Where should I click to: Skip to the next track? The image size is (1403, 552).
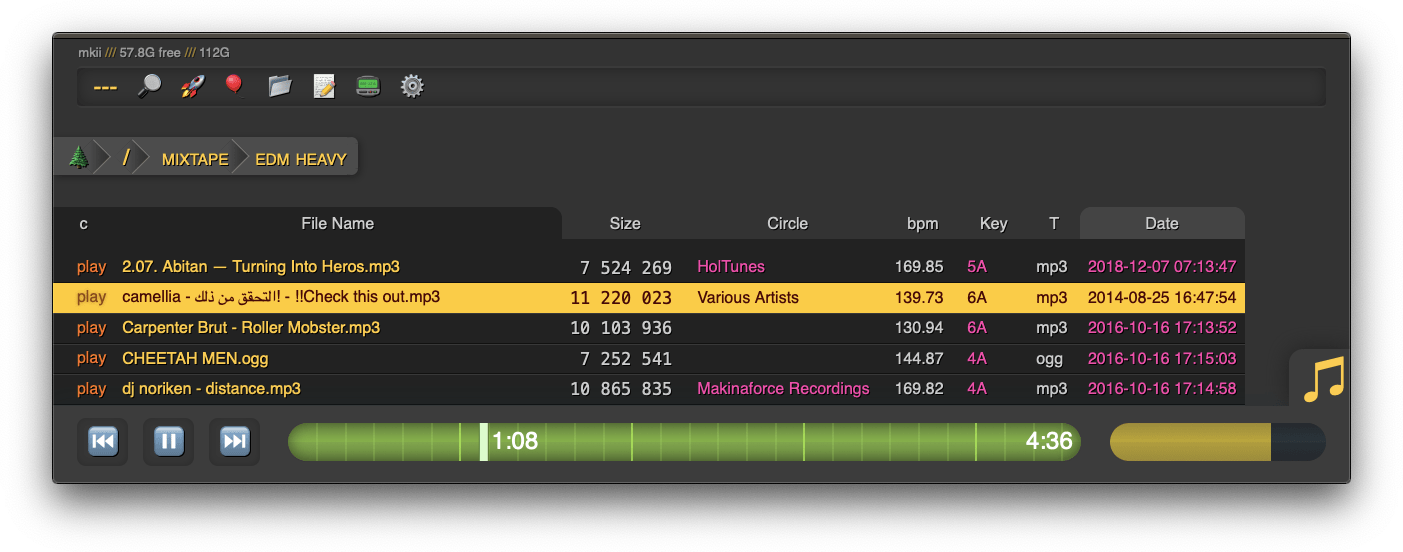pyautogui.click(x=235, y=441)
